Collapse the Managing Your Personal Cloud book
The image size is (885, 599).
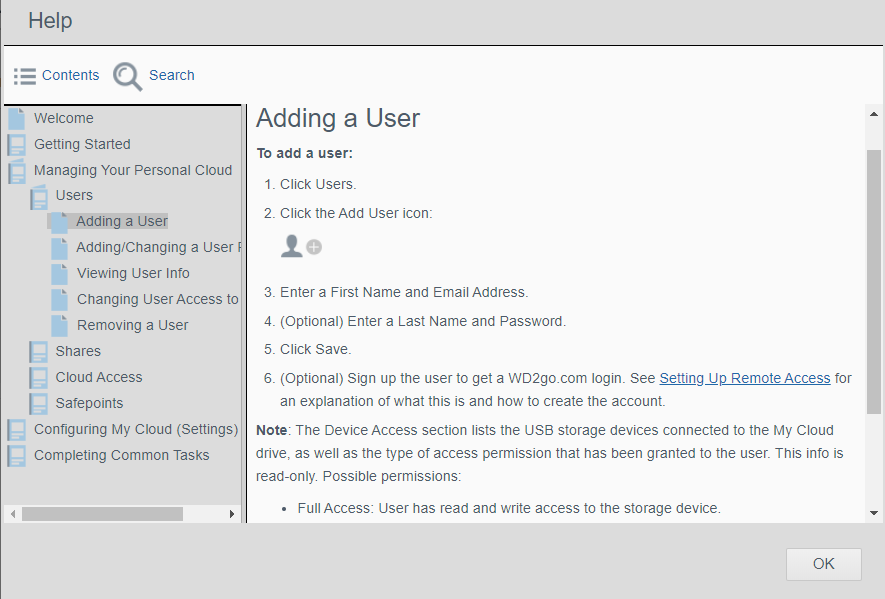coord(16,171)
